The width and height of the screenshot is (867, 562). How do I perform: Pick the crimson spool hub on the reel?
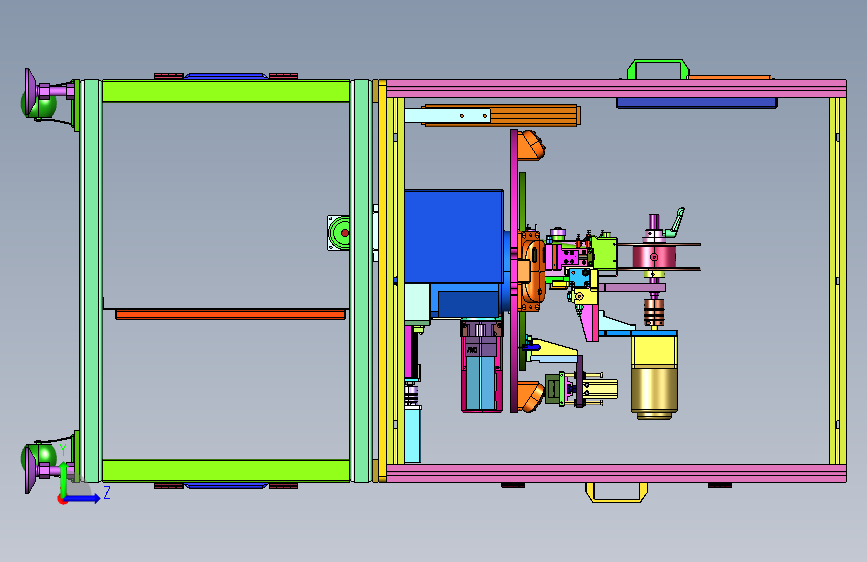pyautogui.click(x=654, y=257)
